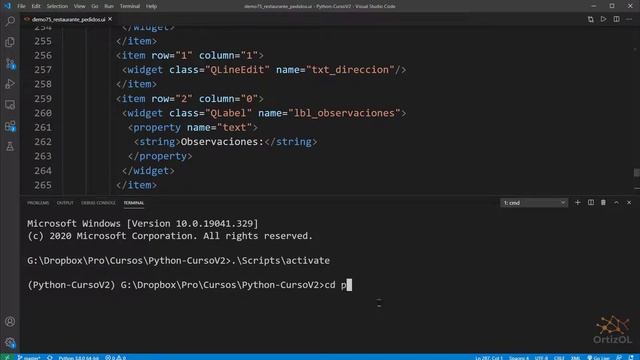Close the demo75_restaurante_pedidos.ui tab
Screen dimensions: 640x360
coord(110,19)
